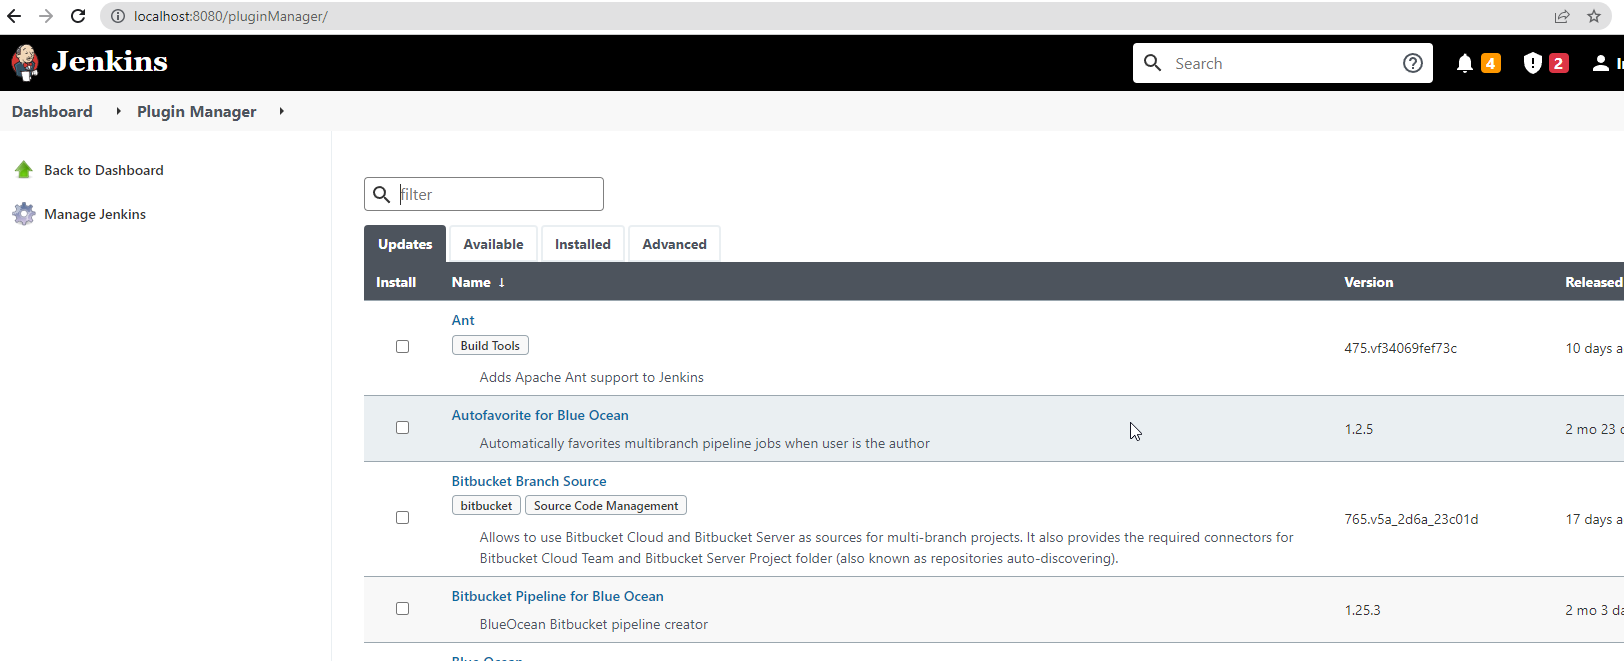Click the Jenkins title text in header
The image size is (1624, 661).
pos(110,62)
